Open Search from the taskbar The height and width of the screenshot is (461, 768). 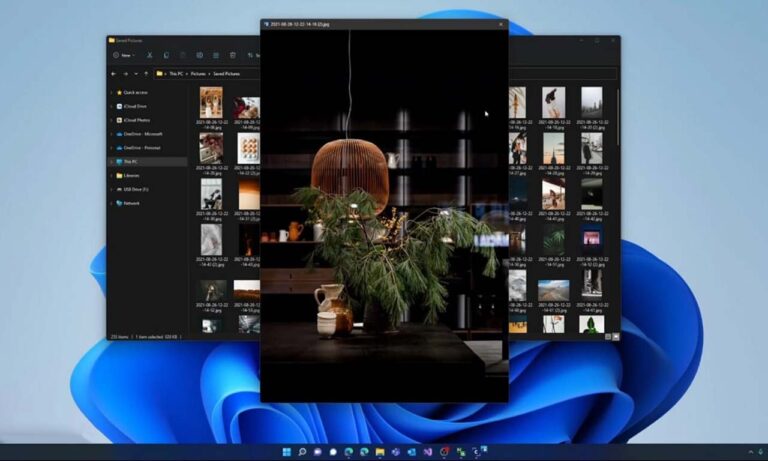coord(302,452)
